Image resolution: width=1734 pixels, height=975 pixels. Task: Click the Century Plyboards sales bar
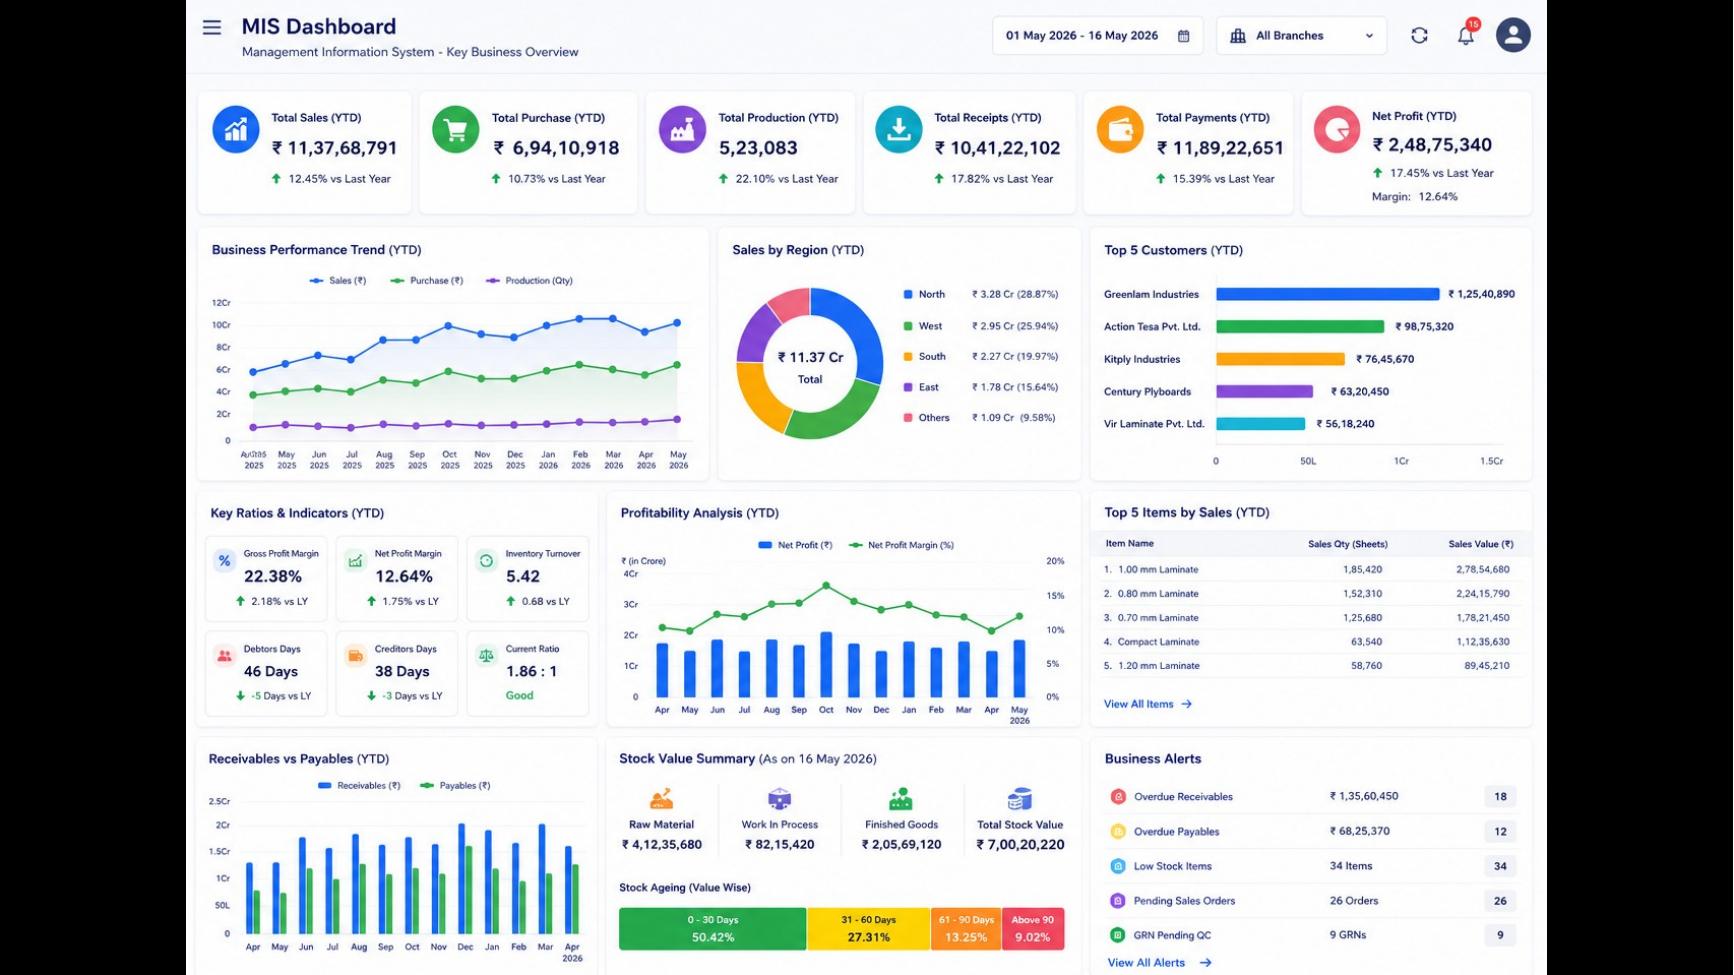tap(1264, 392)
